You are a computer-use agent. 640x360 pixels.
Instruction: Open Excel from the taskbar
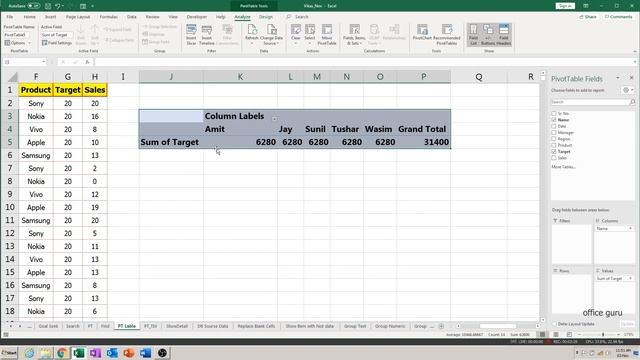[78, 353]
